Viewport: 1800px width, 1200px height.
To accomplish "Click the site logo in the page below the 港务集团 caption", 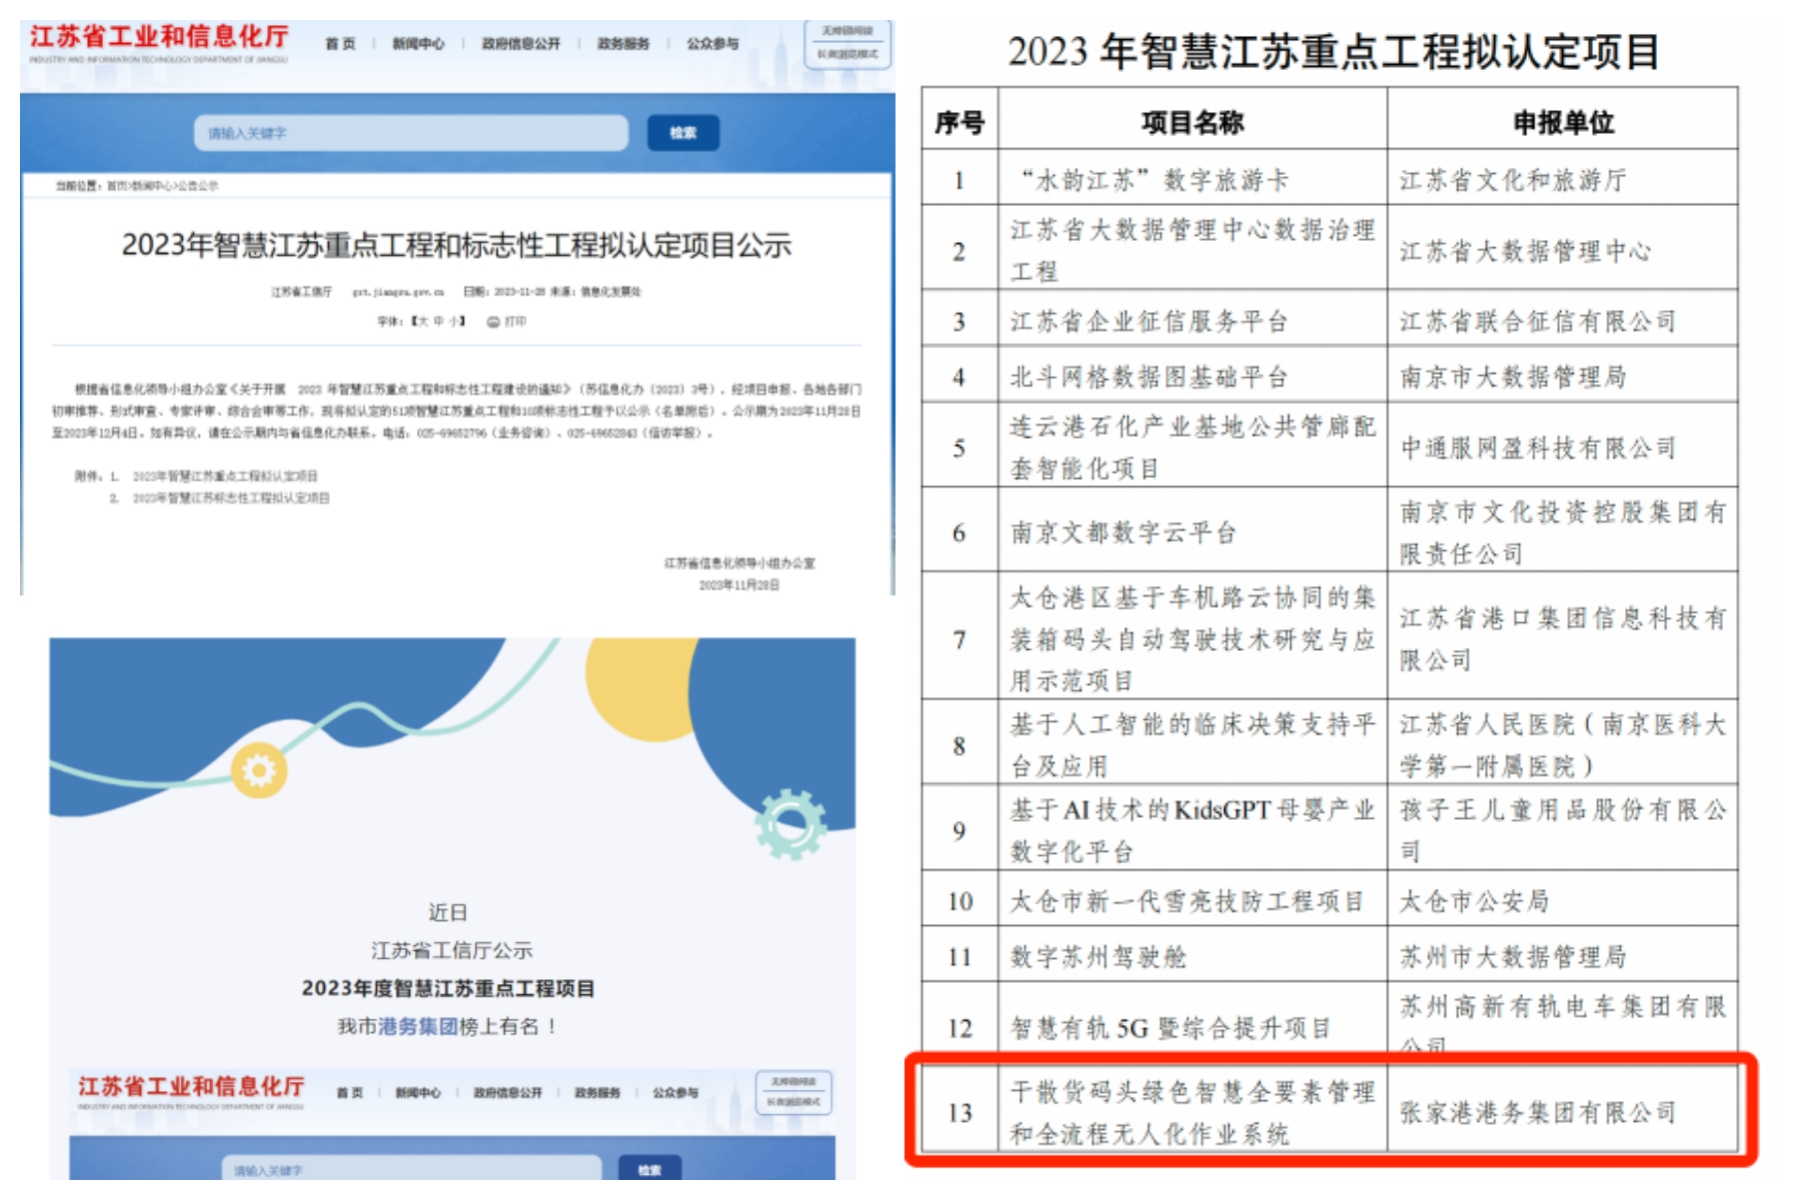I will (191, 1092).
